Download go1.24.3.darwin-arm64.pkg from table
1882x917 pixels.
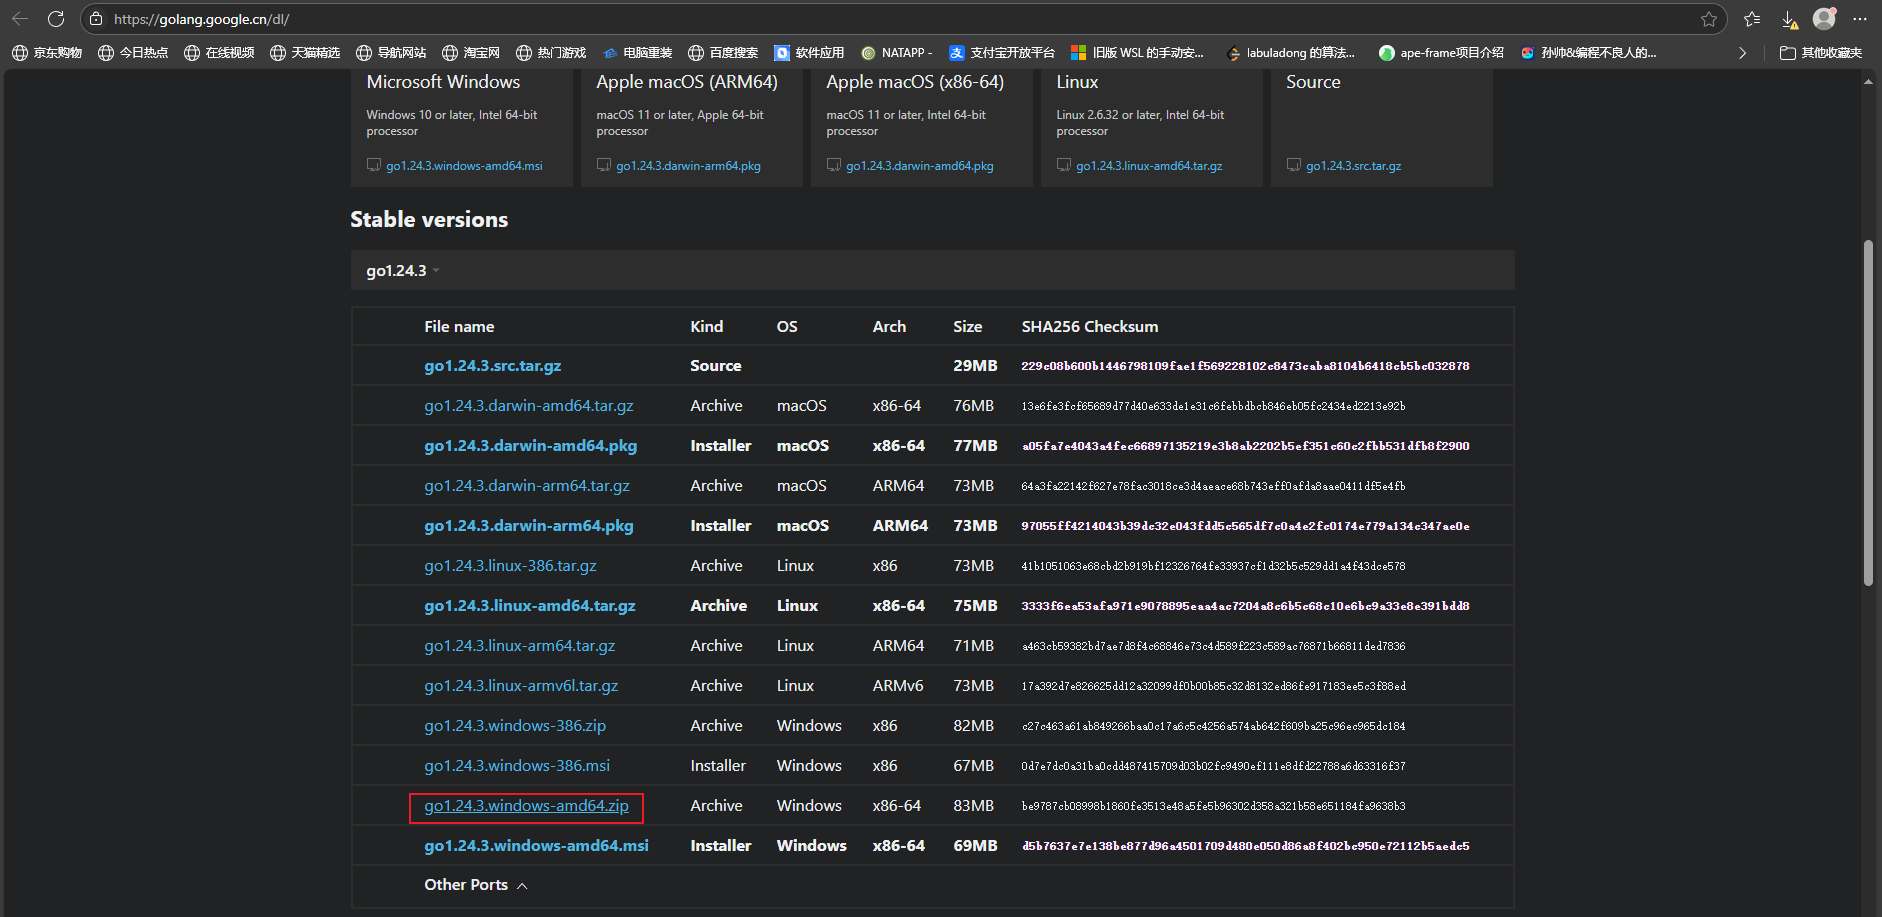pyautogui.click(x=528, y=526)
